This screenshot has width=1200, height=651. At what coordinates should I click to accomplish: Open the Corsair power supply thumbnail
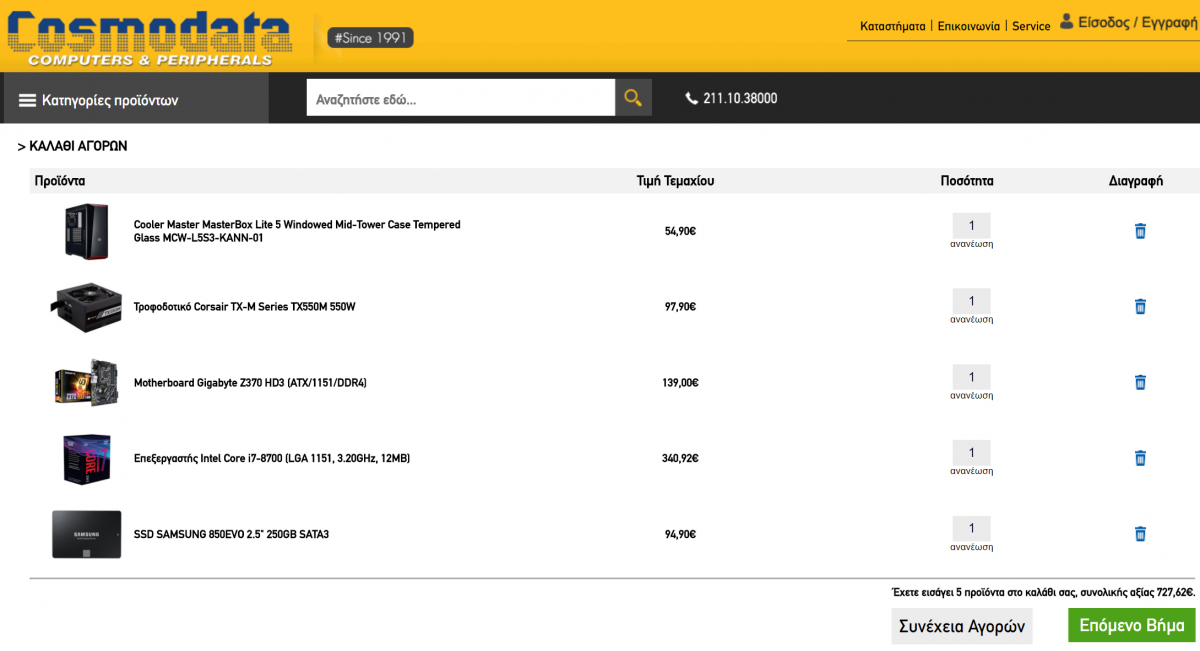(x=85, y=307)
